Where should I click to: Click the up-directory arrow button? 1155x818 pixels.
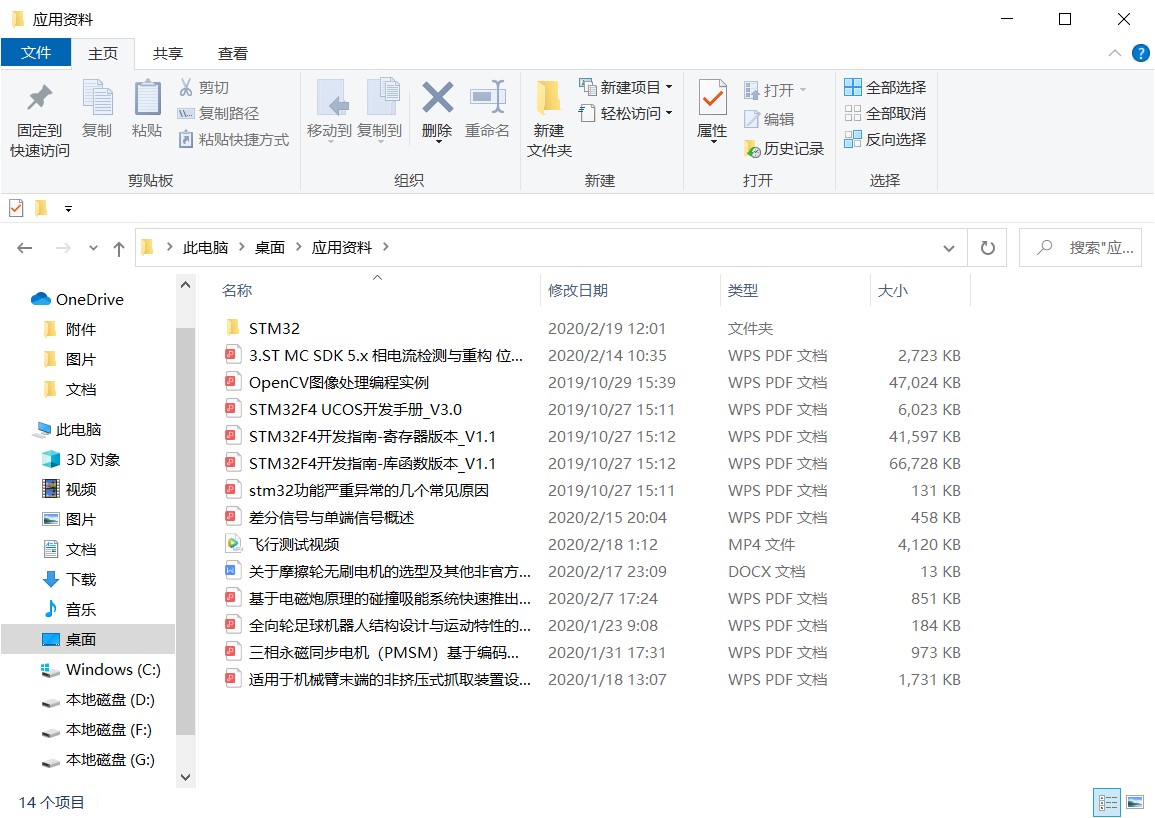119,248
